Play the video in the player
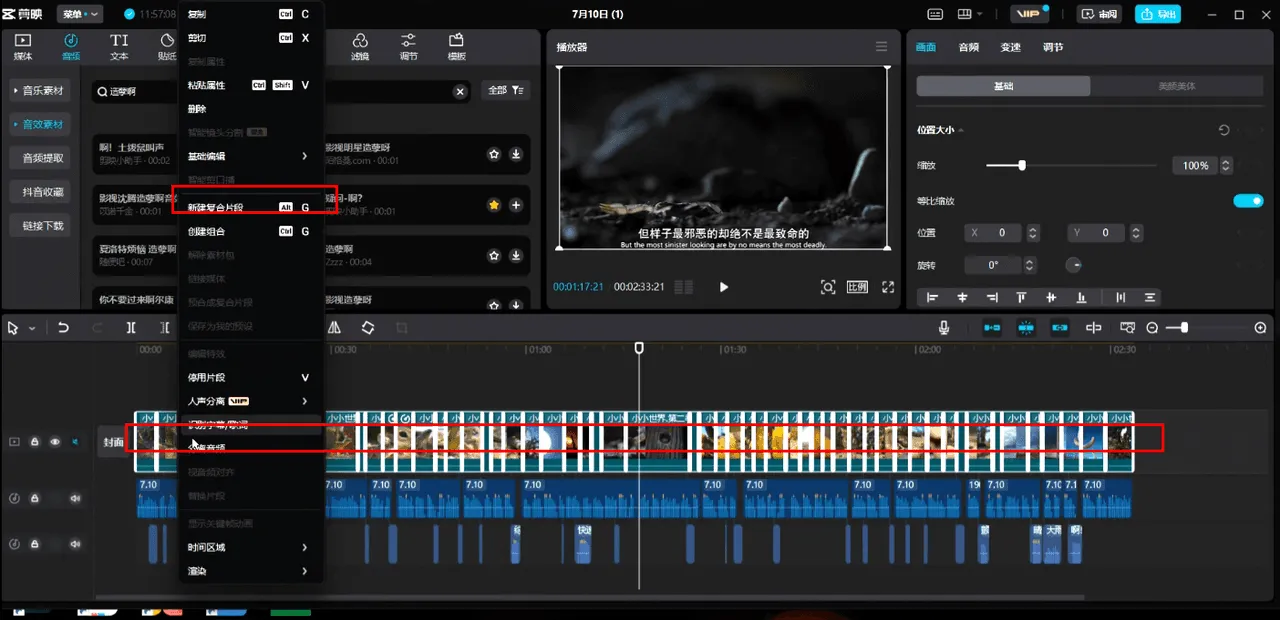 click(x=724, y=287)
